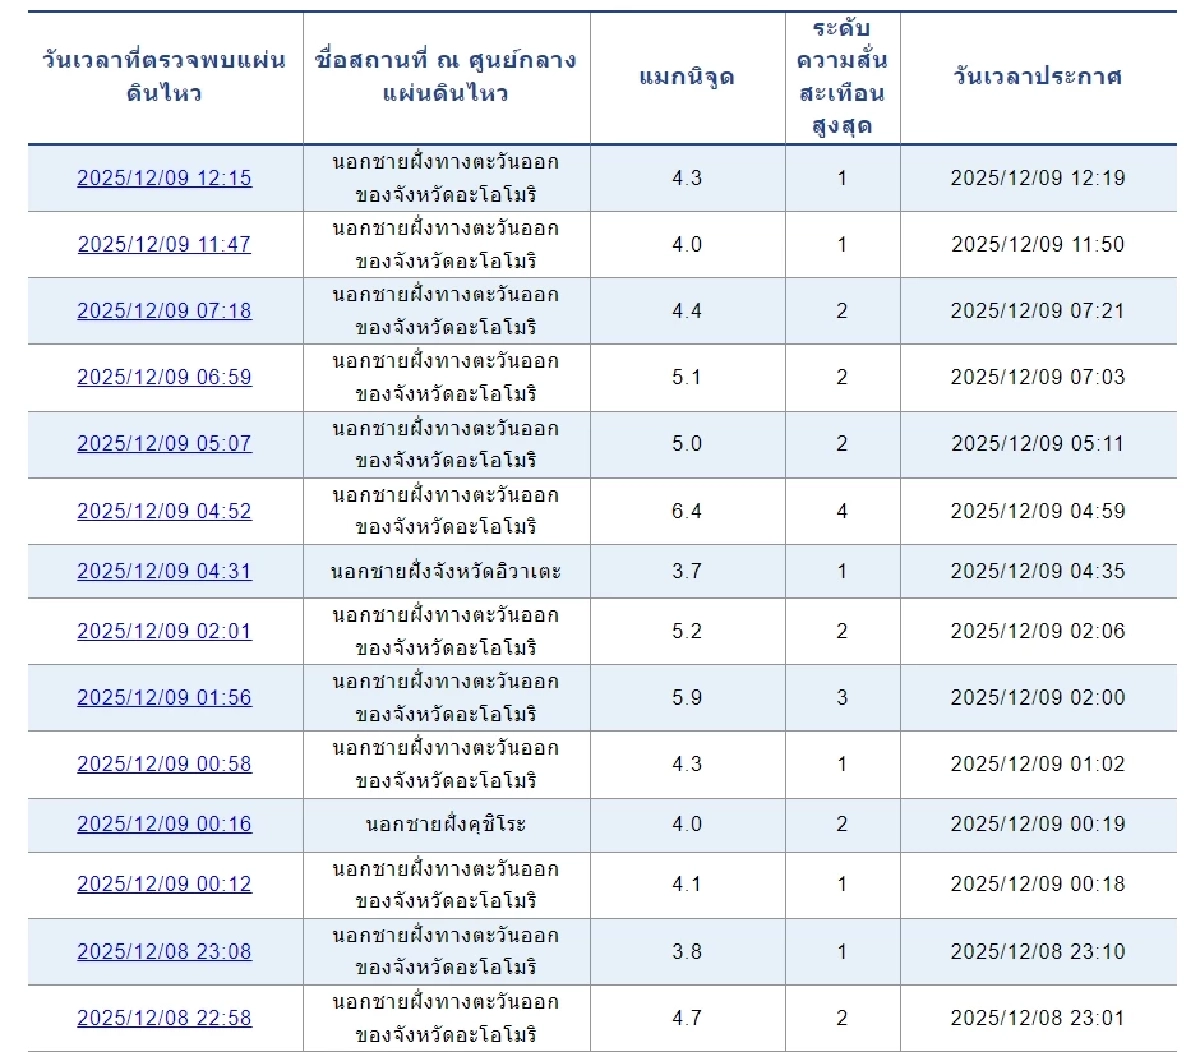Click the announcement date-time column header
Viewport: 1200px width, 1052px height.
[1038, 73]
